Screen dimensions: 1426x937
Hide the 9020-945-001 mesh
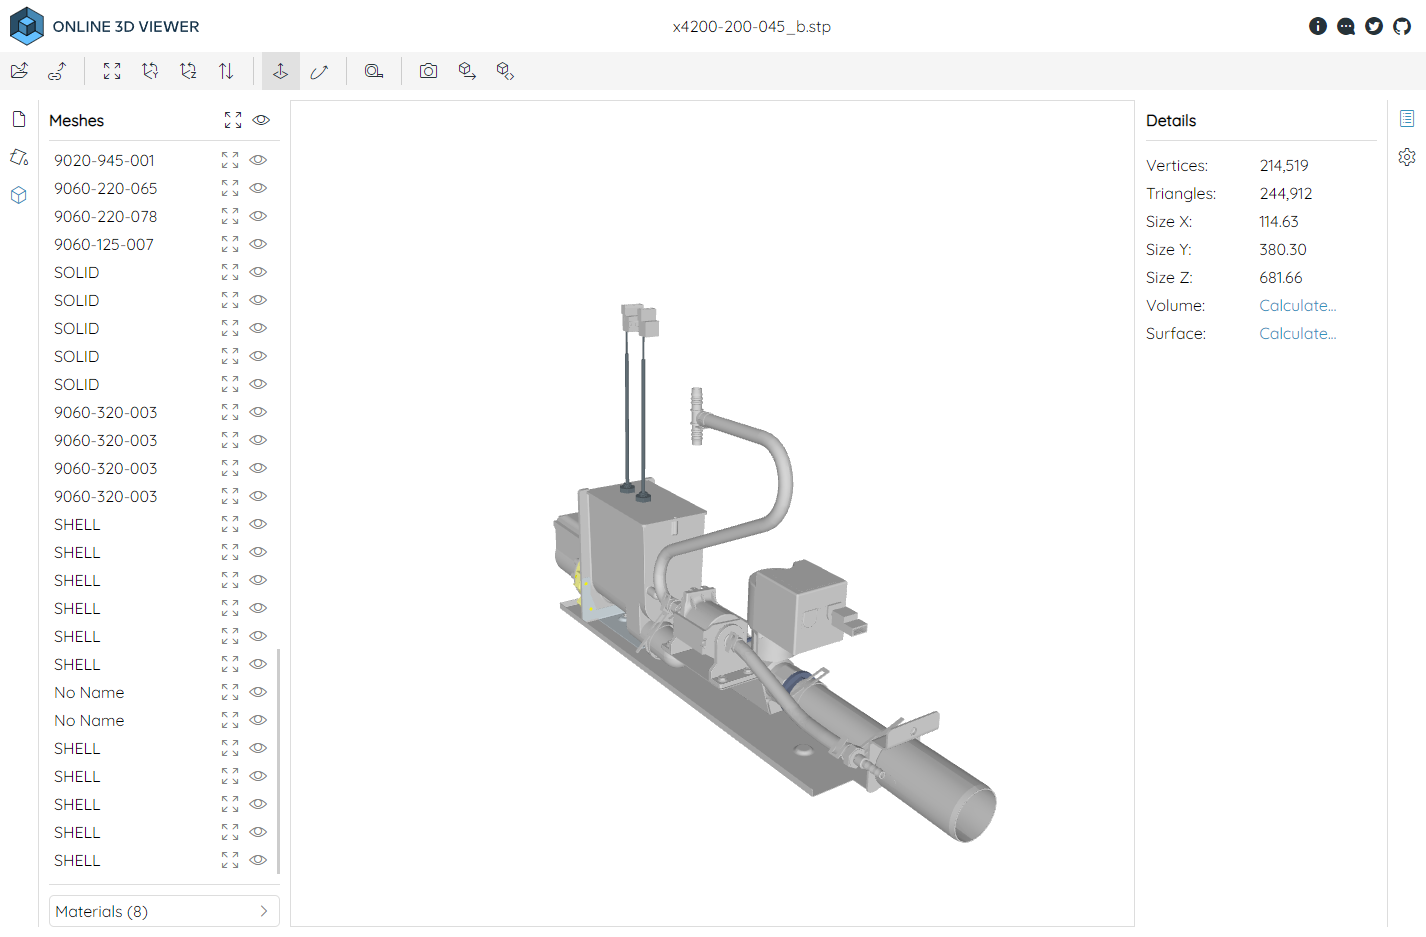pyautogui.click(x=258, y=159)
